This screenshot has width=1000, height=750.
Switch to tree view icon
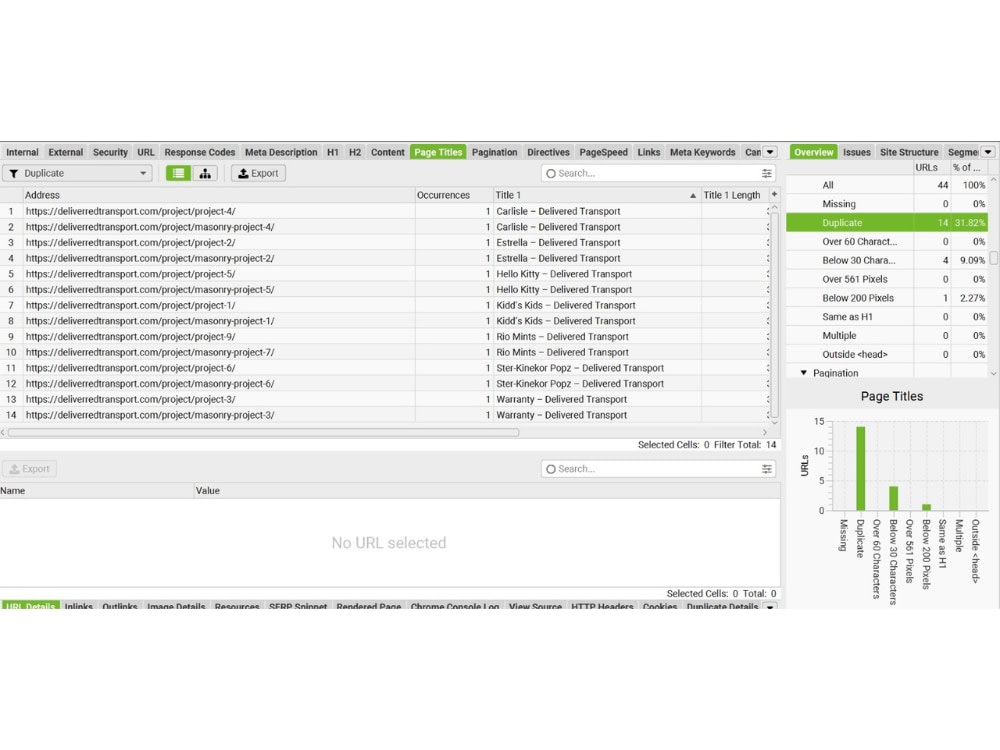[205, 173]
